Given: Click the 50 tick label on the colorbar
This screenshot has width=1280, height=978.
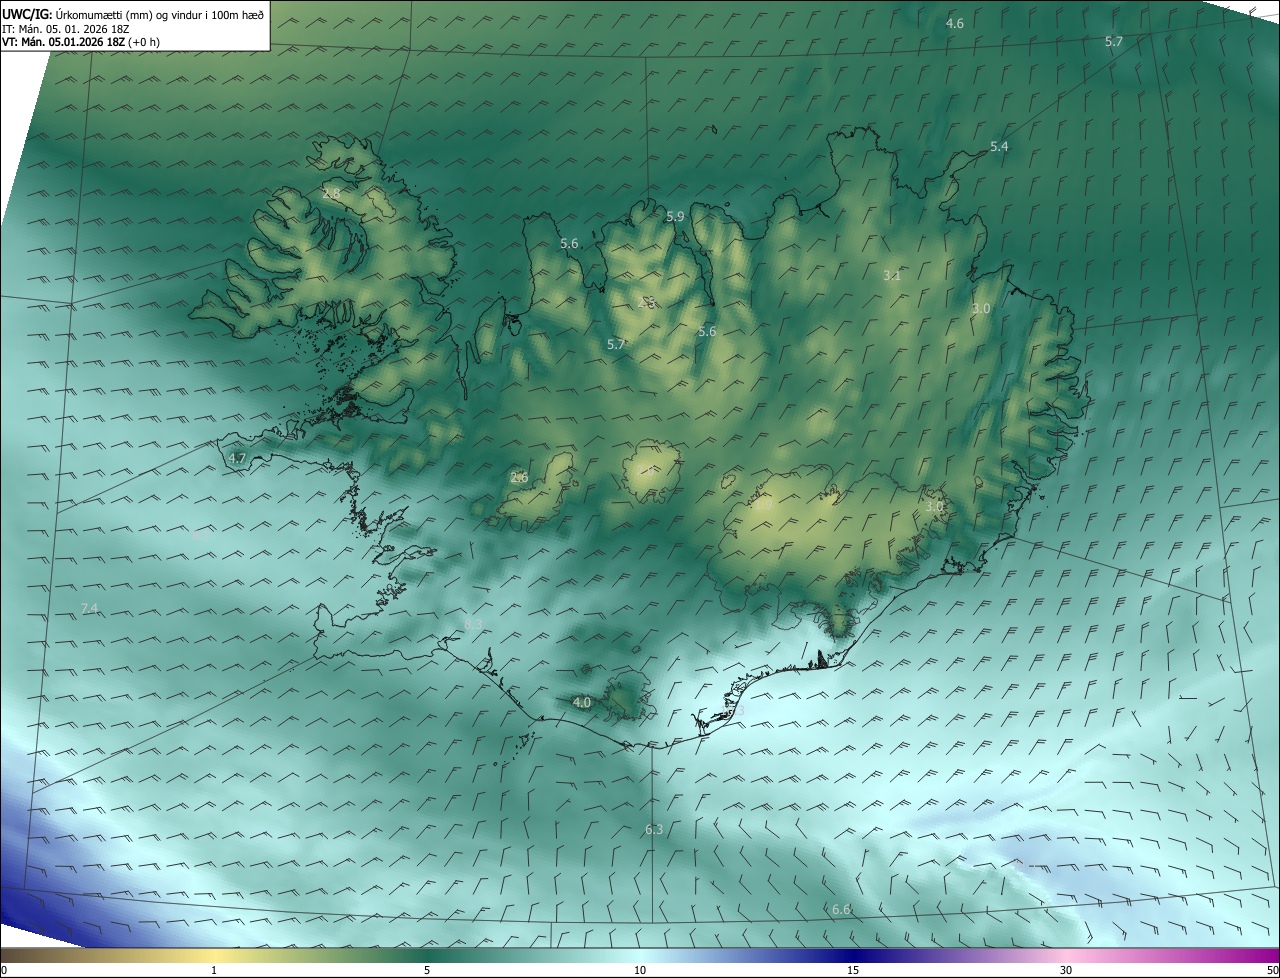Looking at the screenshot, I should point(1272,970).
